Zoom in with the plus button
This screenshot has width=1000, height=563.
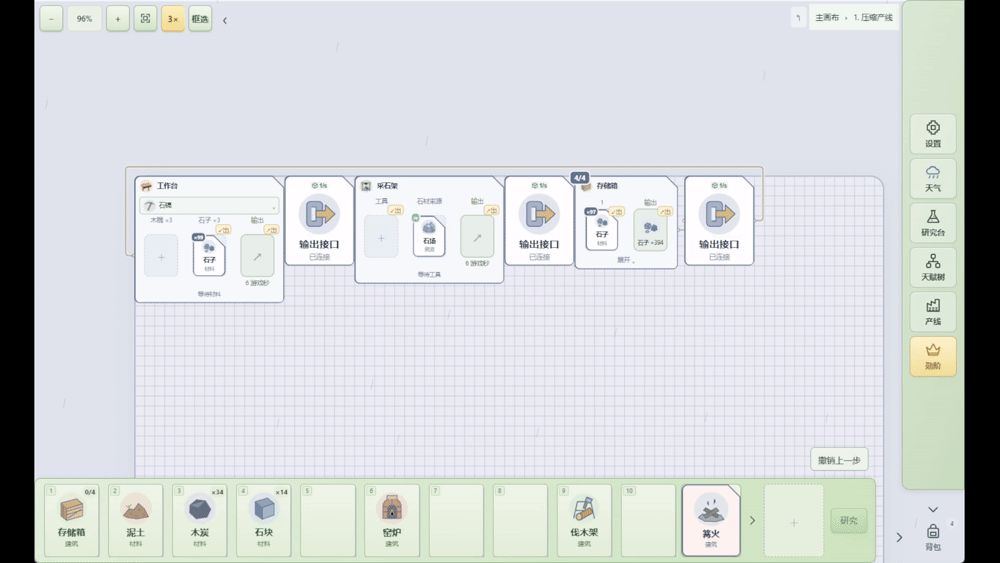point(117,18)
